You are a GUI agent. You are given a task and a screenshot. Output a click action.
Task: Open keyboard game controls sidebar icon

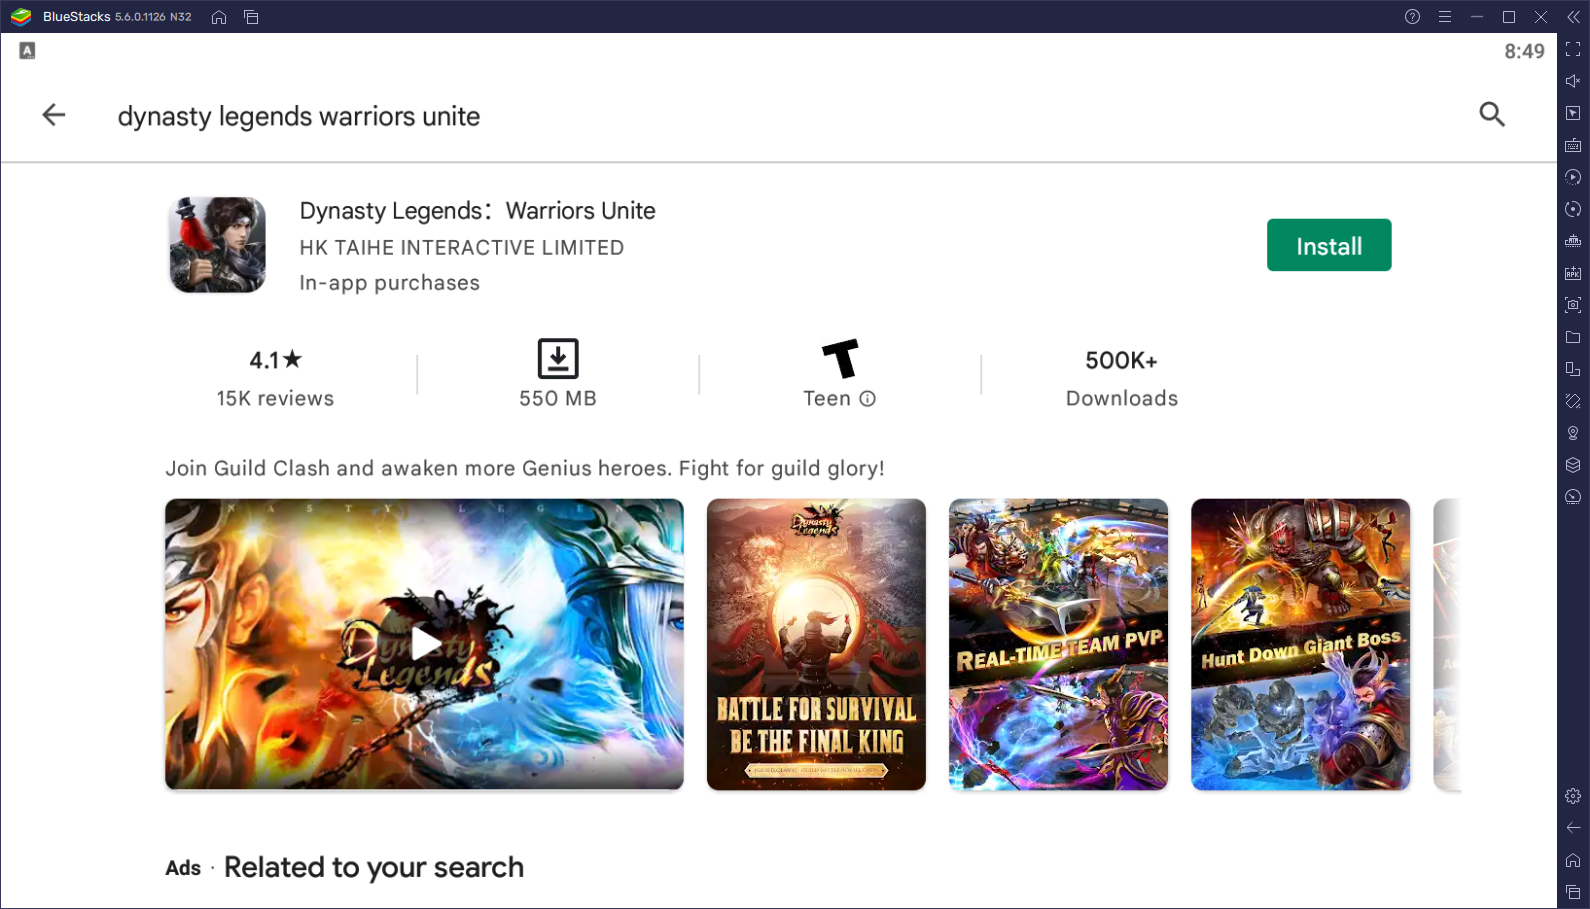pyautogui.click(x=1573, y=145)
